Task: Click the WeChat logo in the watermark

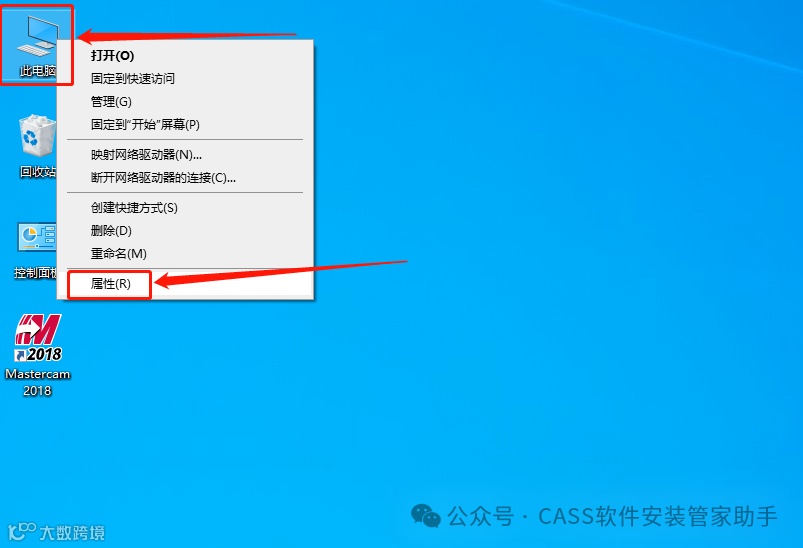Action: coord(426,515)
